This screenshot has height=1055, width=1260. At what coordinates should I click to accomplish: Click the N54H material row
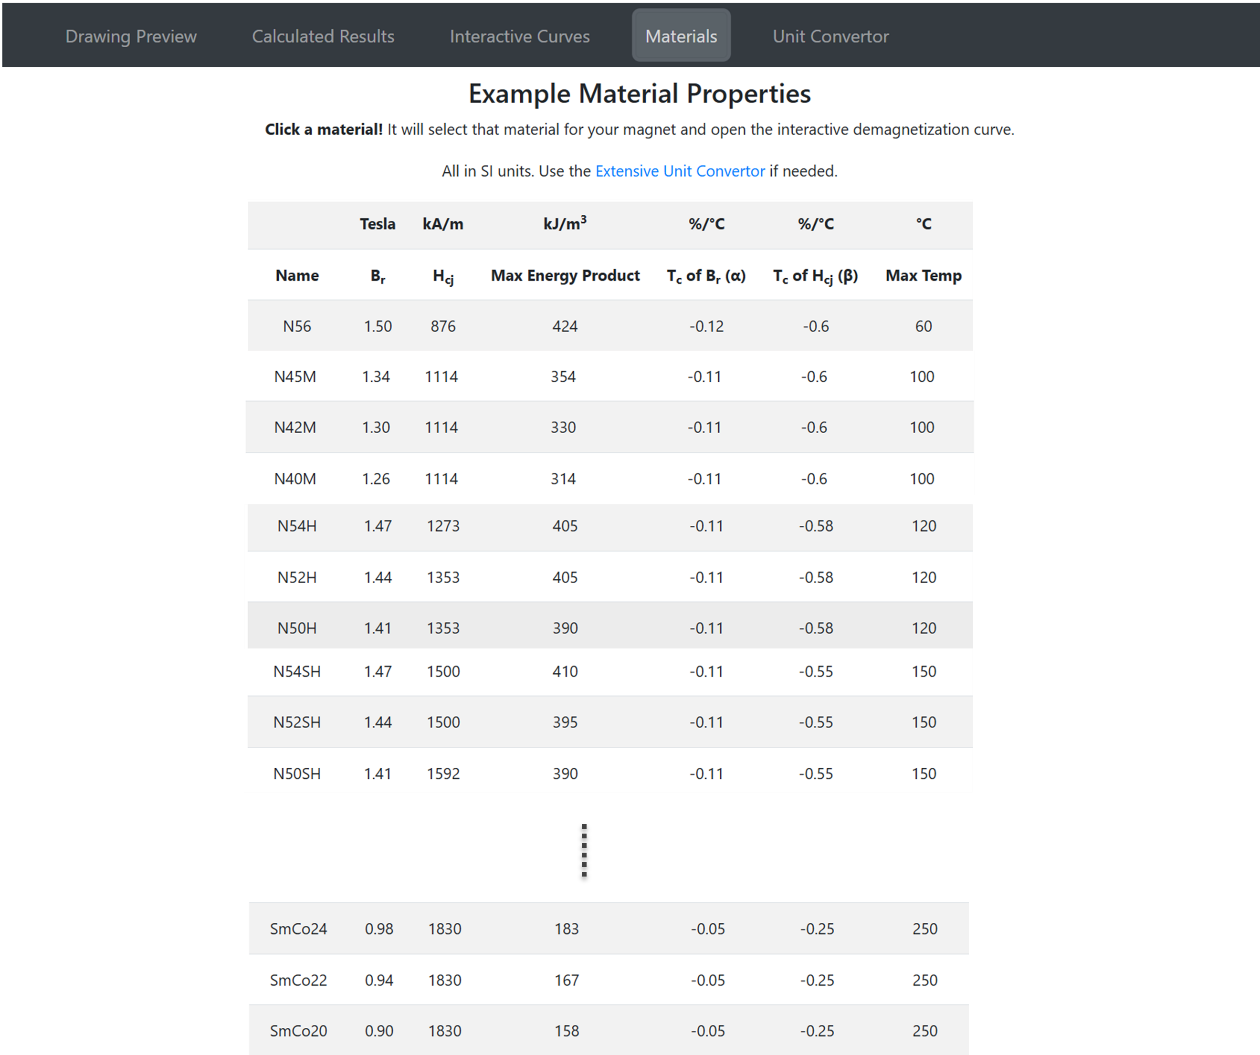click(x=297, y=526)
